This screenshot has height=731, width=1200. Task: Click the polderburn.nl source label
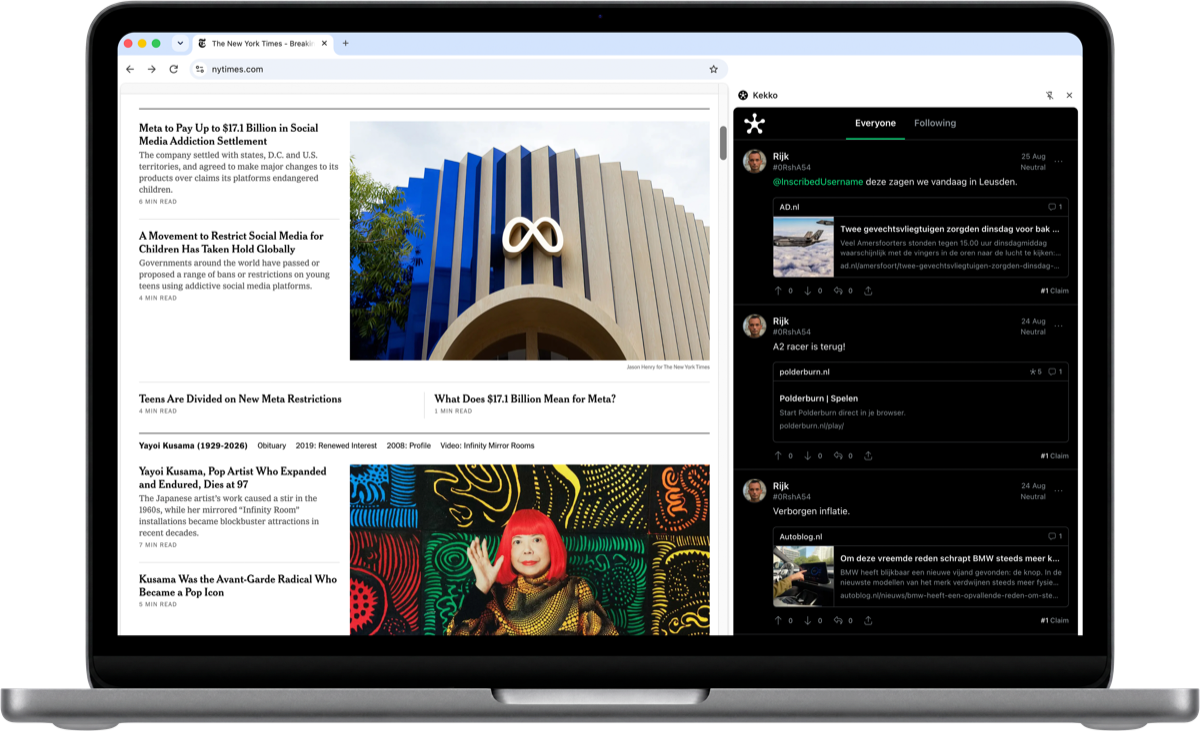click(805, 372)
